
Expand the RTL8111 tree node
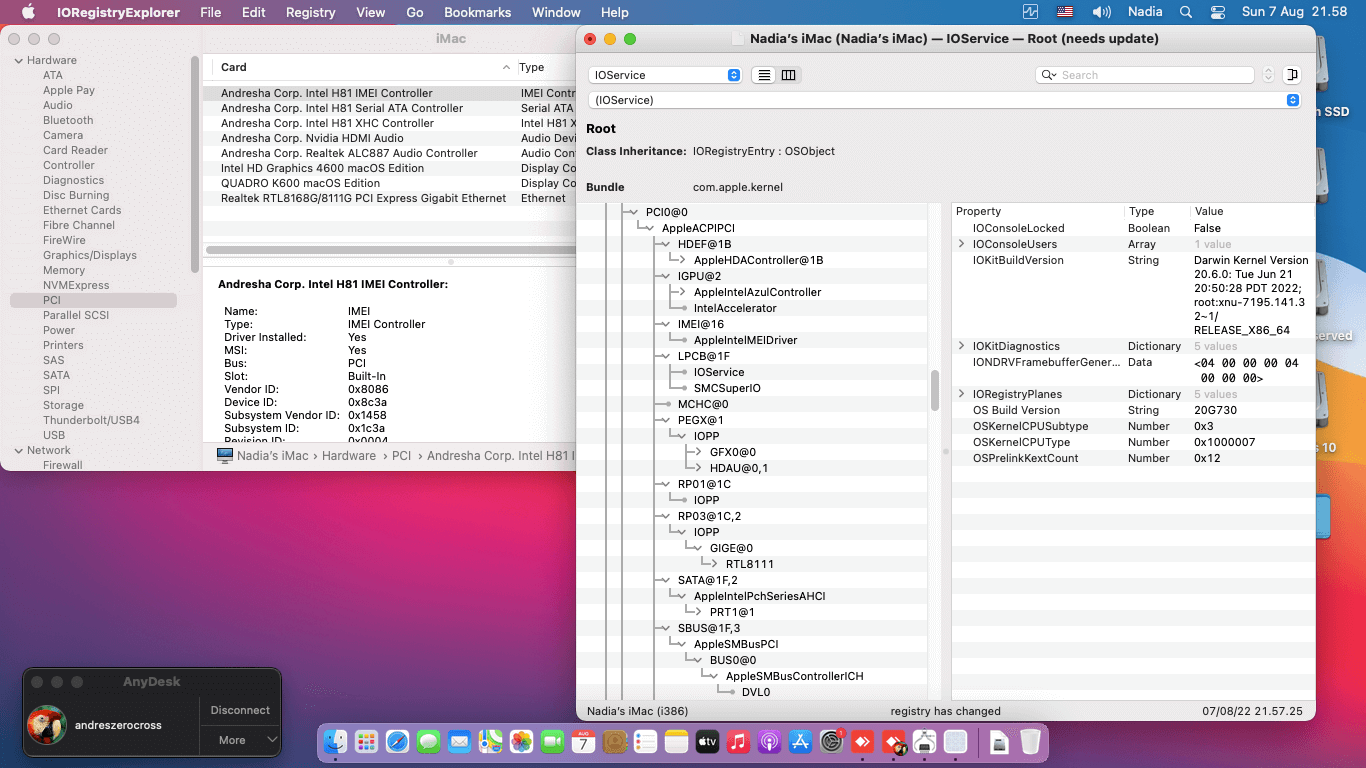click(715, 564)
